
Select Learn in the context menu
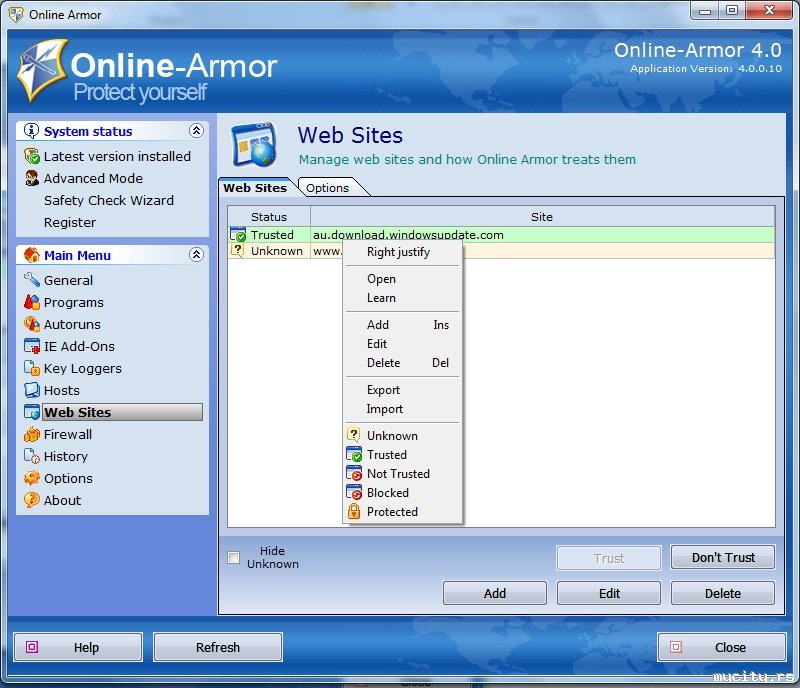click(403, 298)
